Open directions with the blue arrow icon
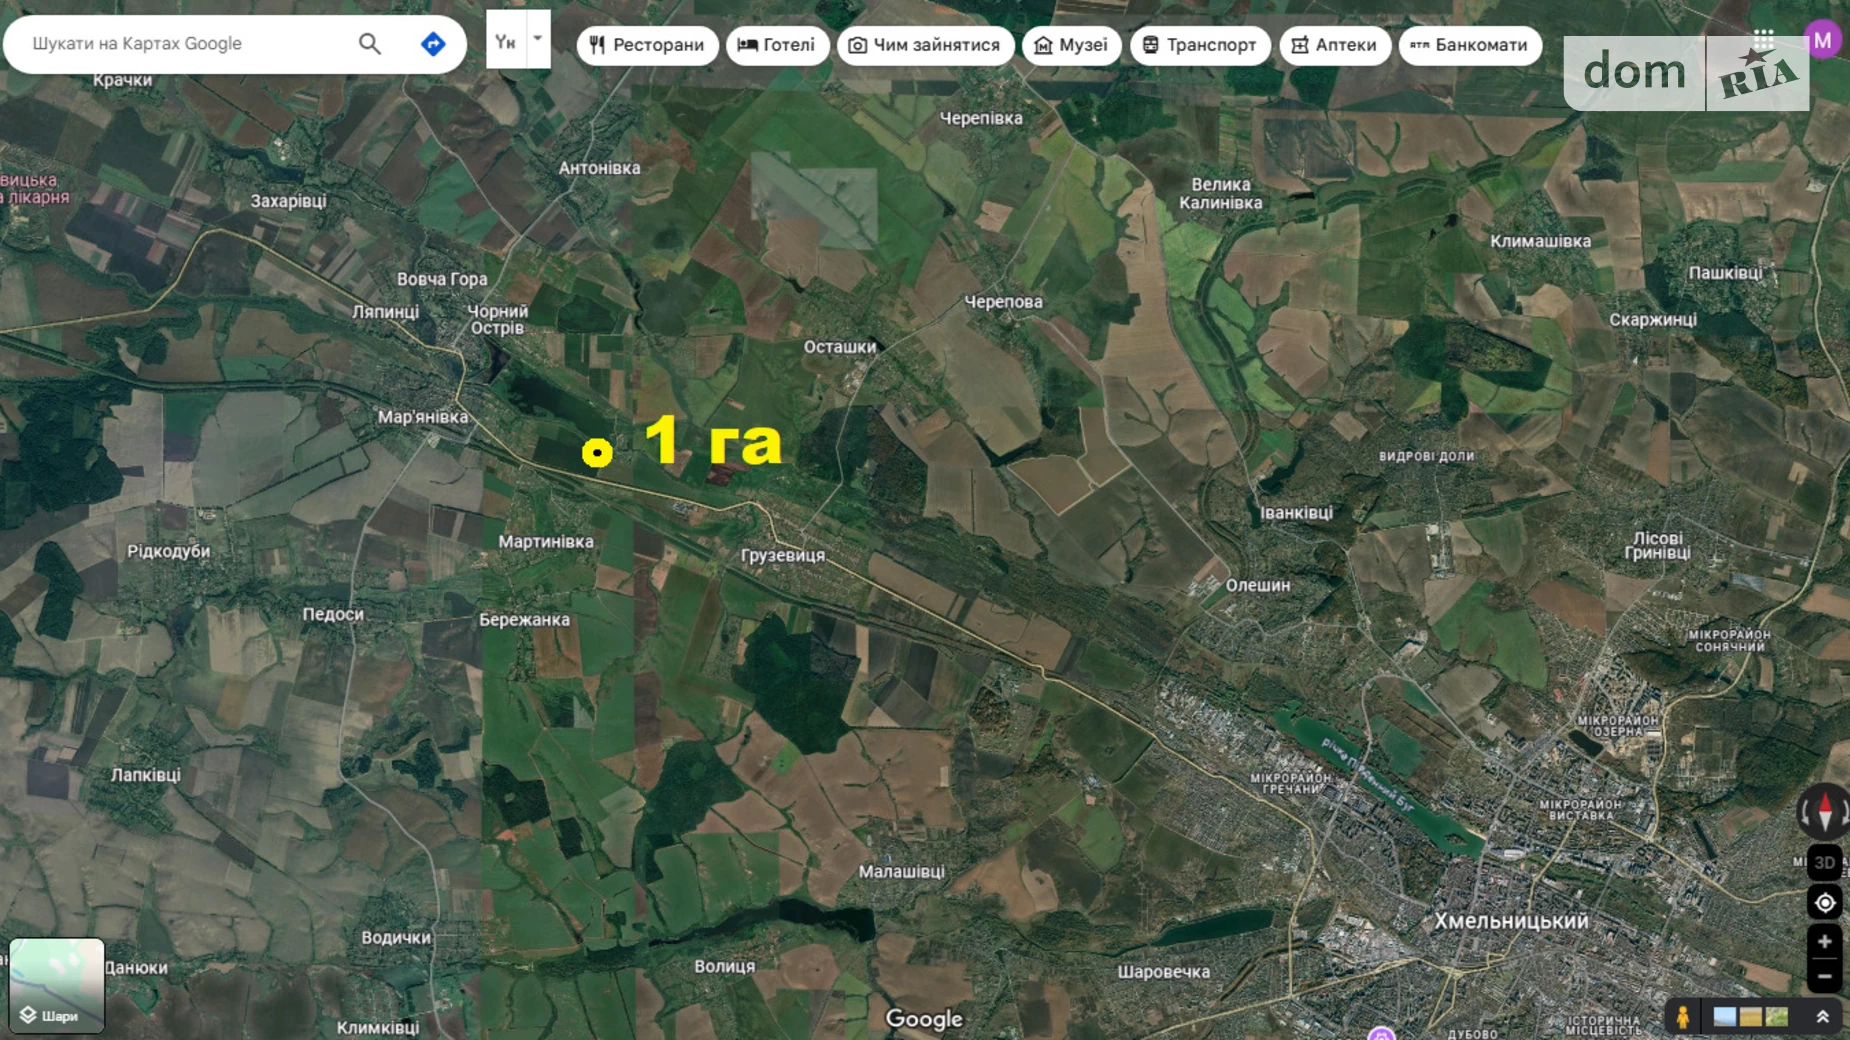Image resolution: width=1850 pixels, height=1040 pixels. 433,44
